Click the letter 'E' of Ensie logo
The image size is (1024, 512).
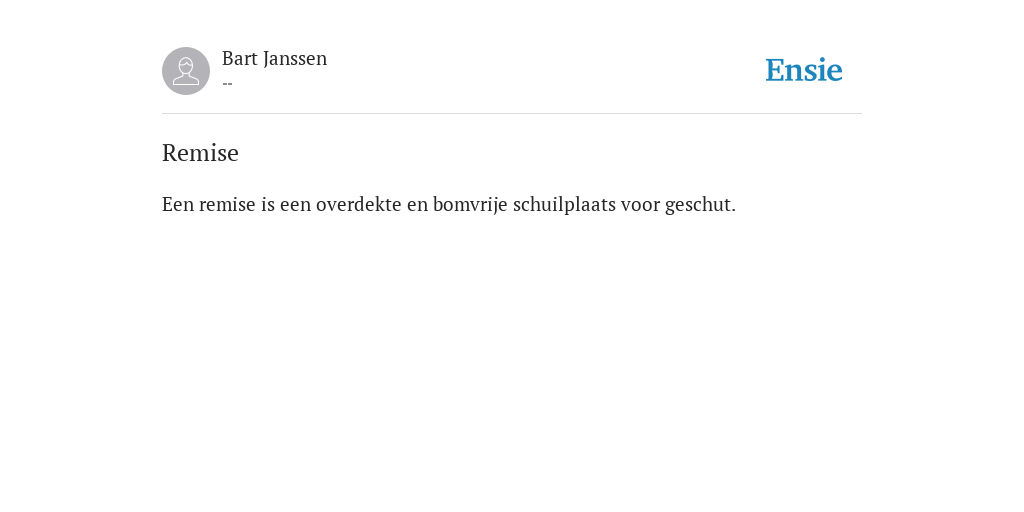(775, 70)
